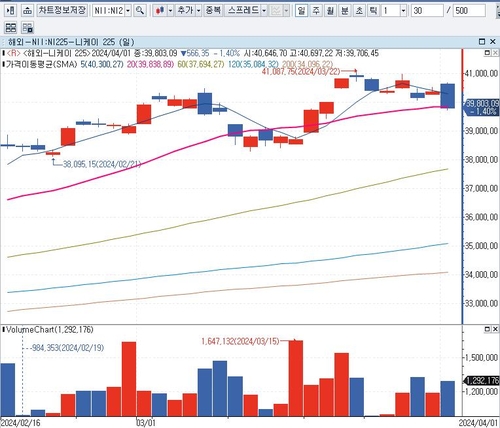Click the 가격이동평균(SMA) legend label

tap(42, 64)
